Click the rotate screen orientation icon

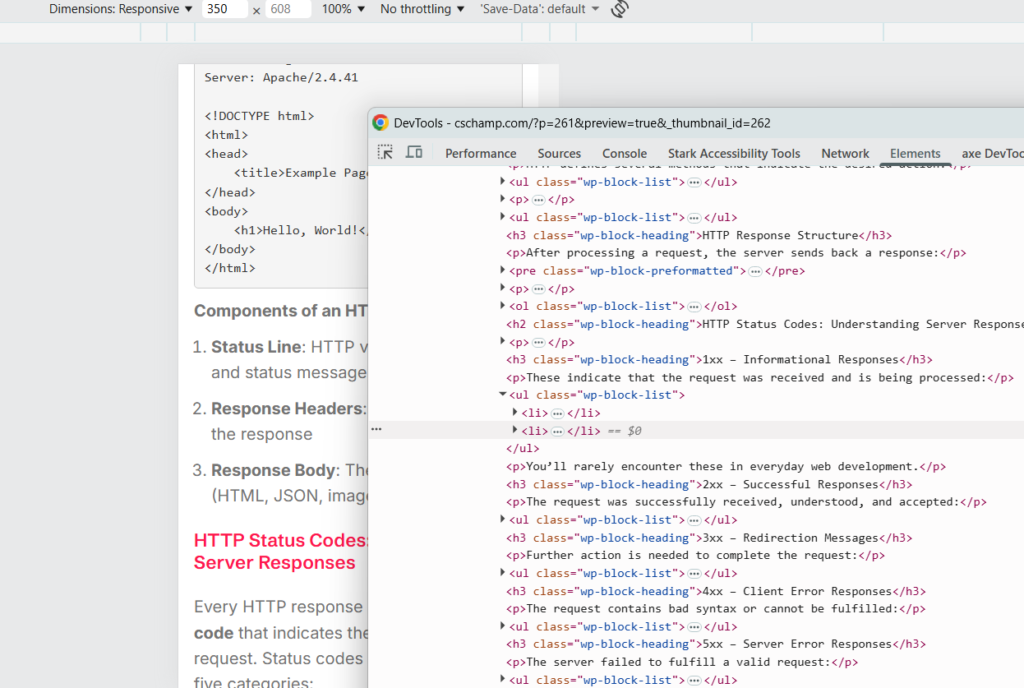tap(619, 9)
